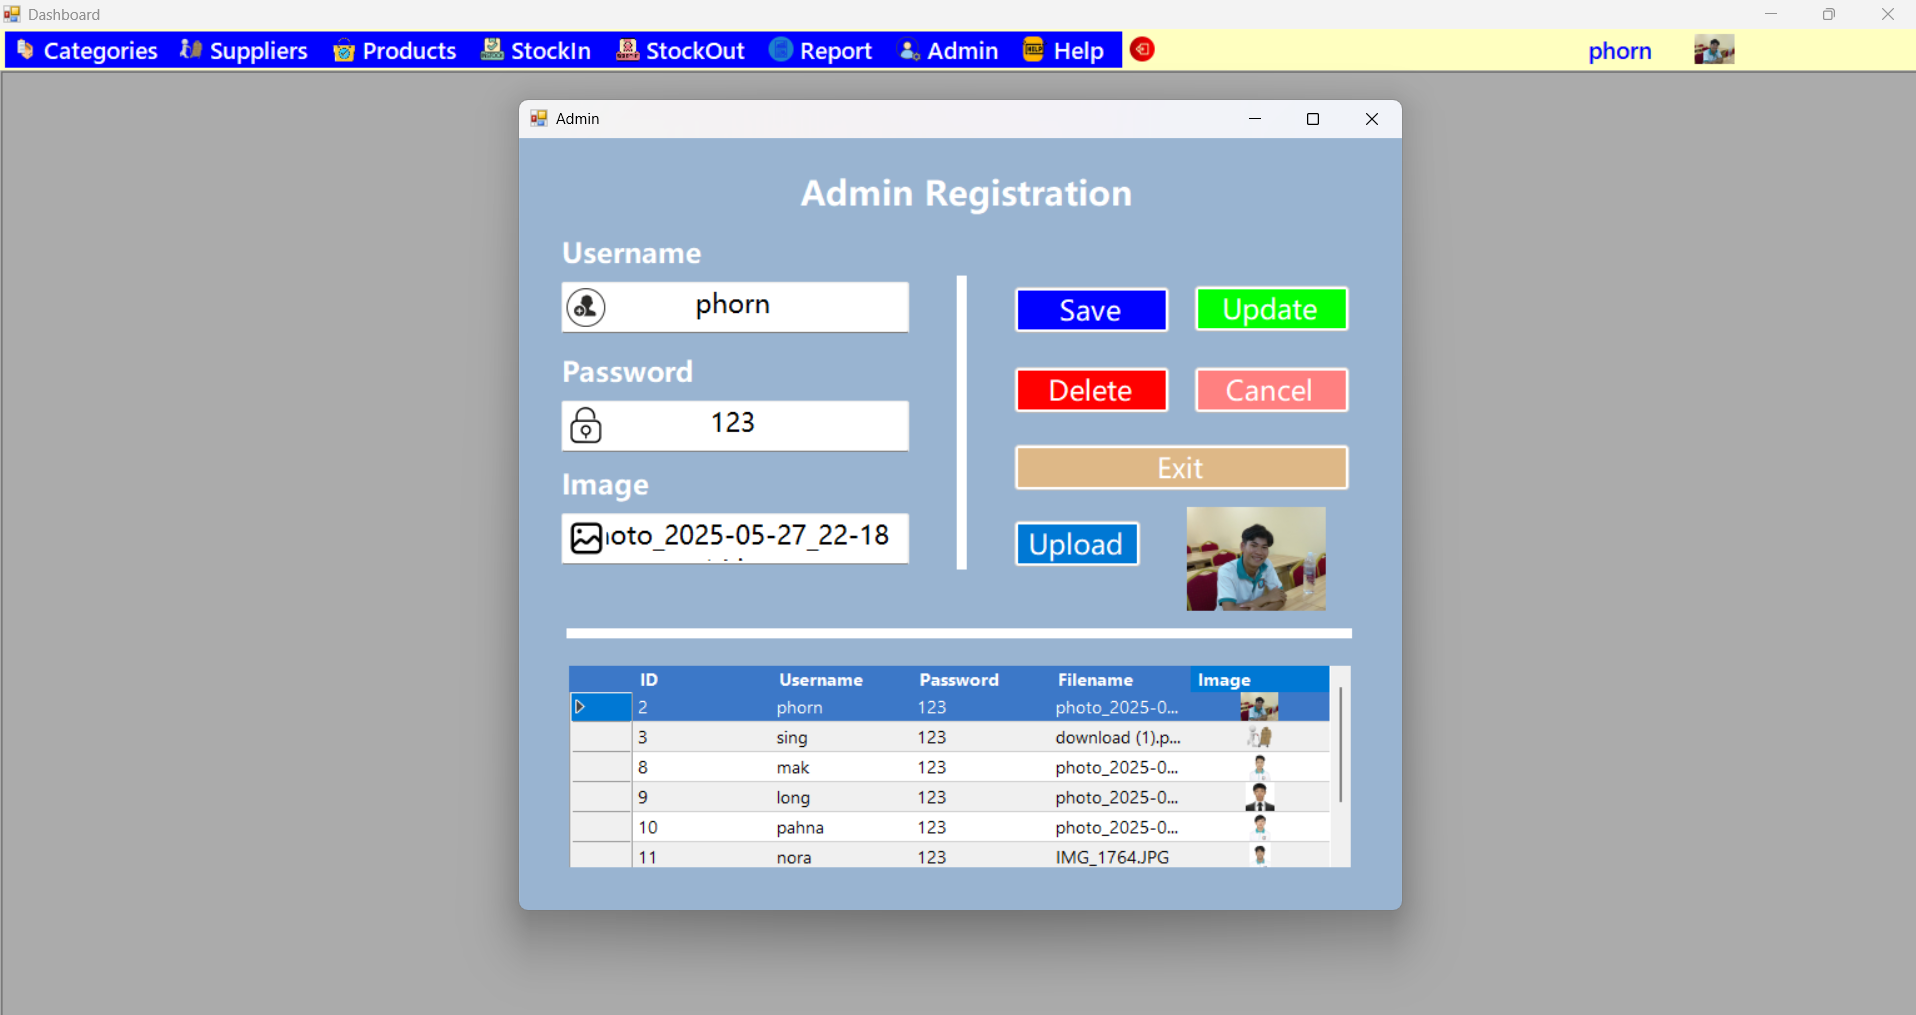Open the StockIn menu
This screenshot has height=1015, width=1916.
(x=536, y=50)
